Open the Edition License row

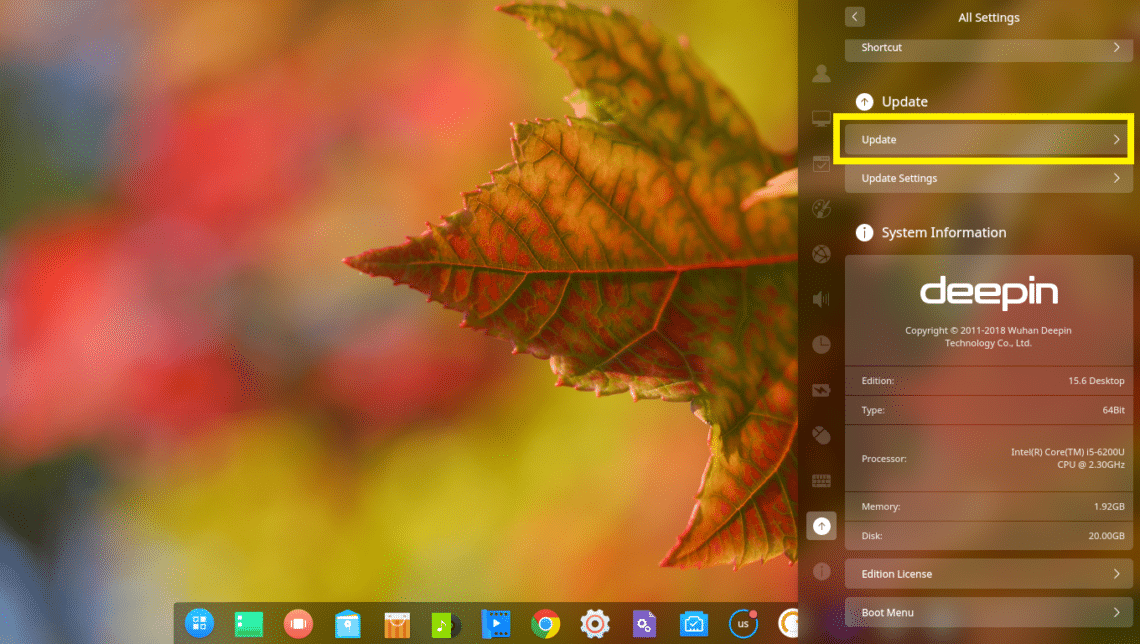(x=989, y=574)
